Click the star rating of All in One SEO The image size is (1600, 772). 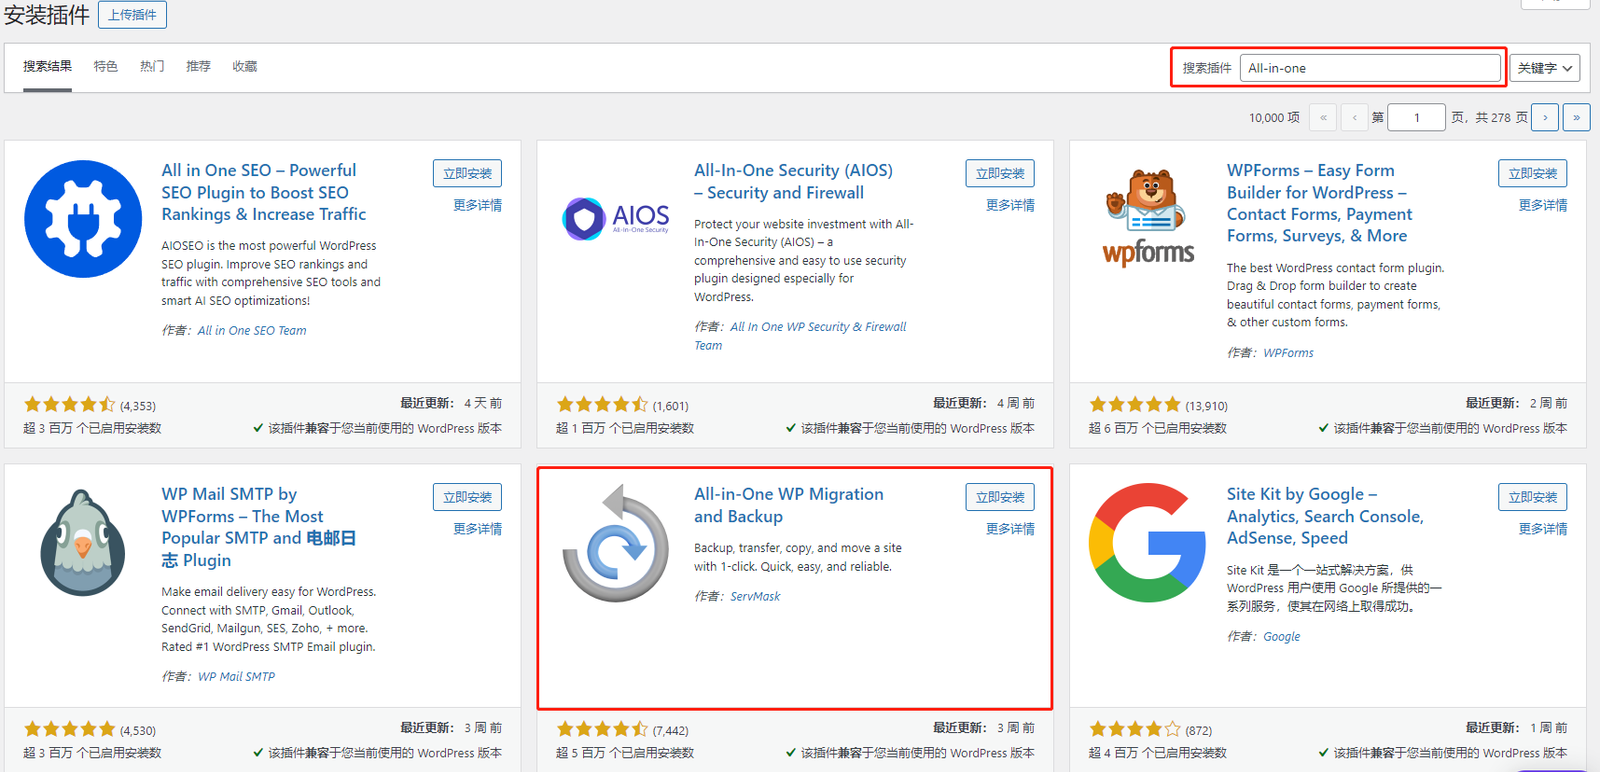70,405
